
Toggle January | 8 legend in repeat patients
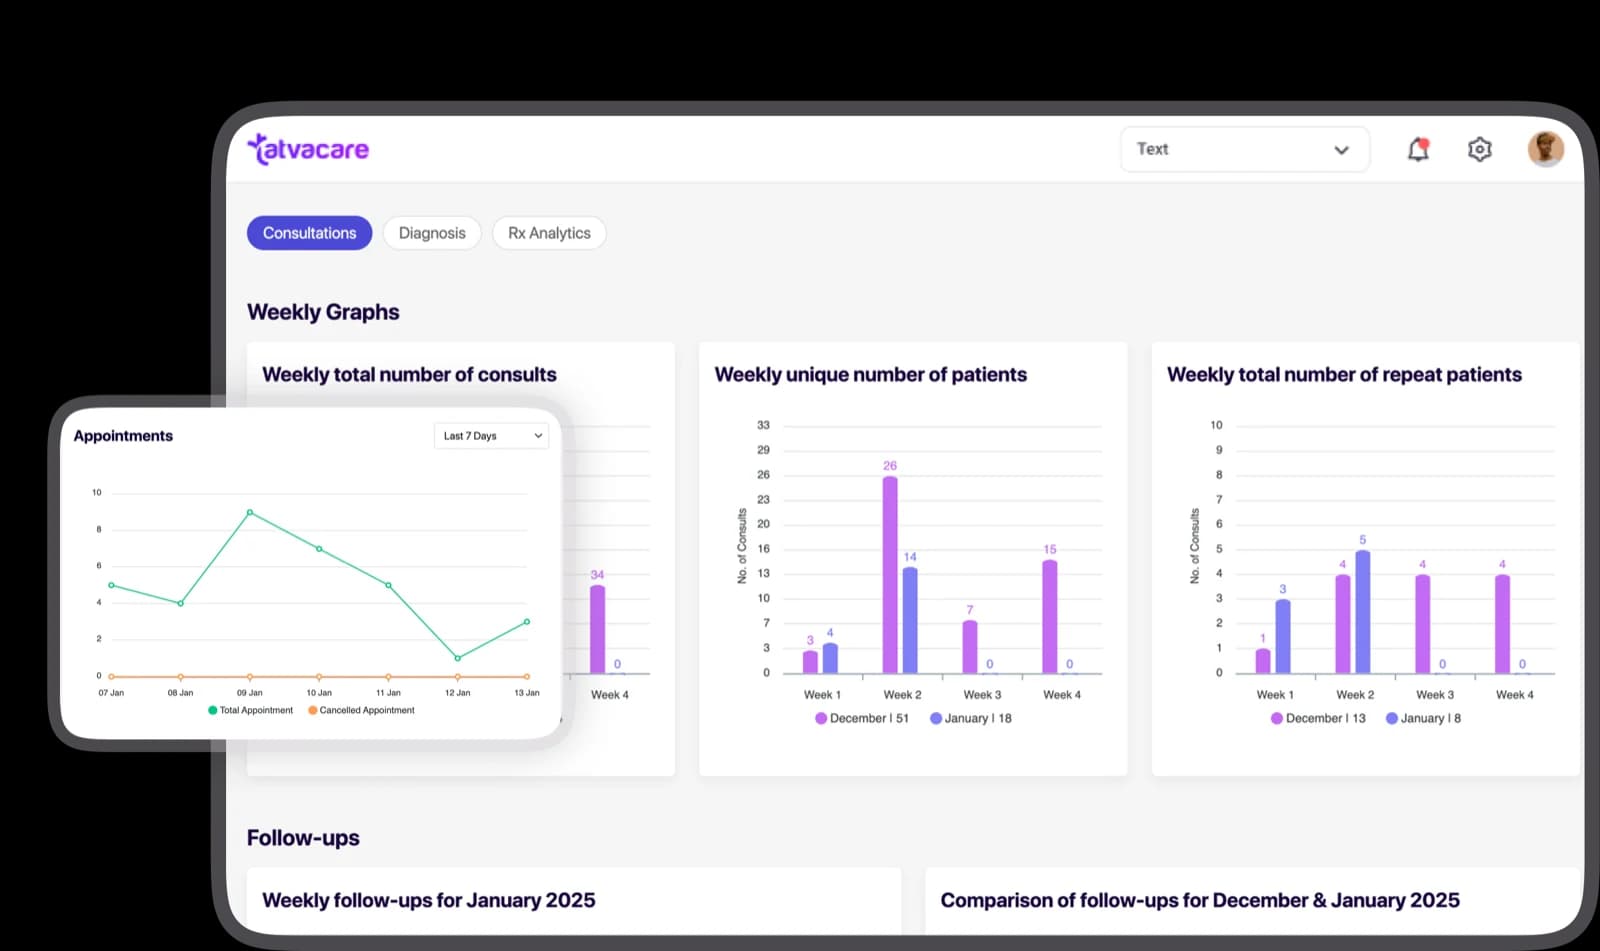(x=1423, y=718)
